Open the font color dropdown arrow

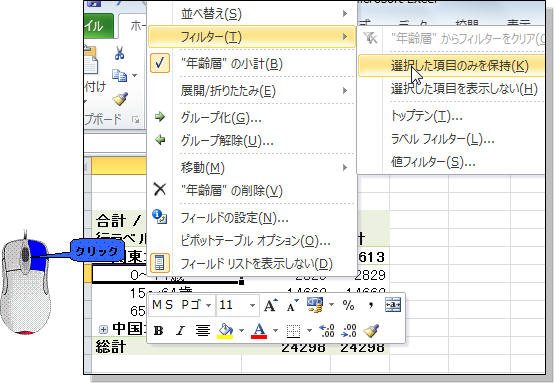pyautogui.click(x=275, y=331)
